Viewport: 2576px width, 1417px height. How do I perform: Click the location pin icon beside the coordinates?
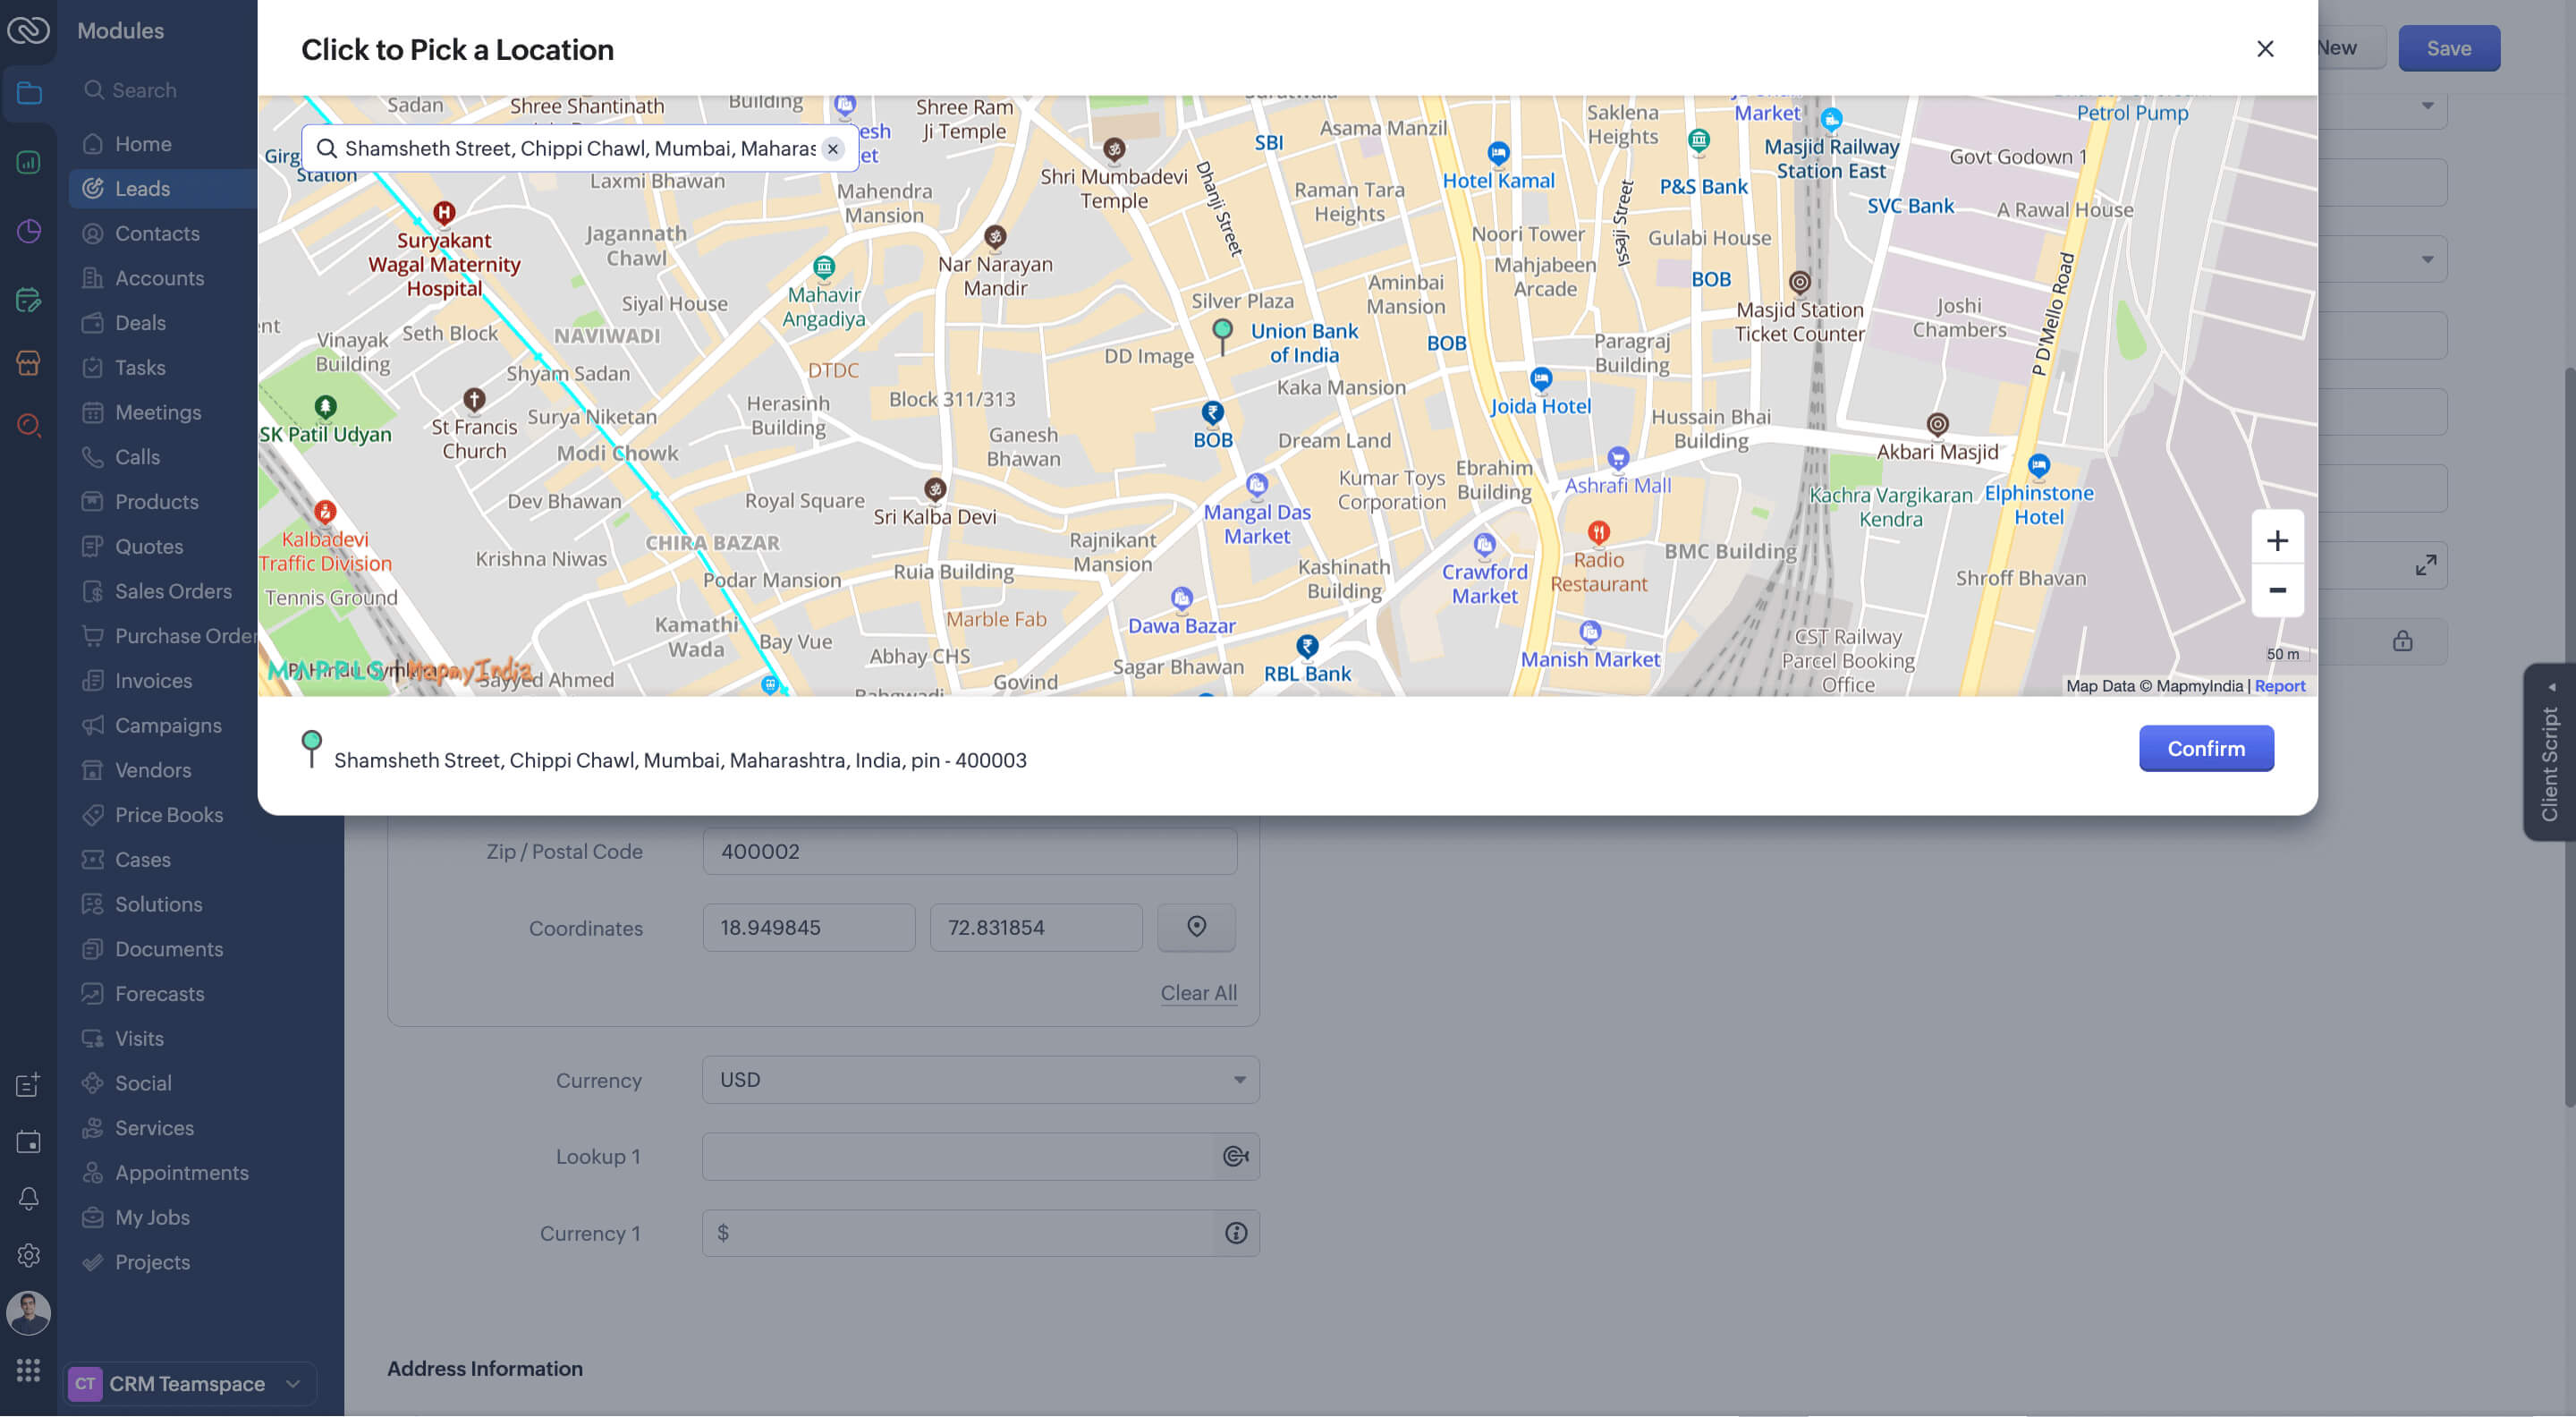point(1196,927)
